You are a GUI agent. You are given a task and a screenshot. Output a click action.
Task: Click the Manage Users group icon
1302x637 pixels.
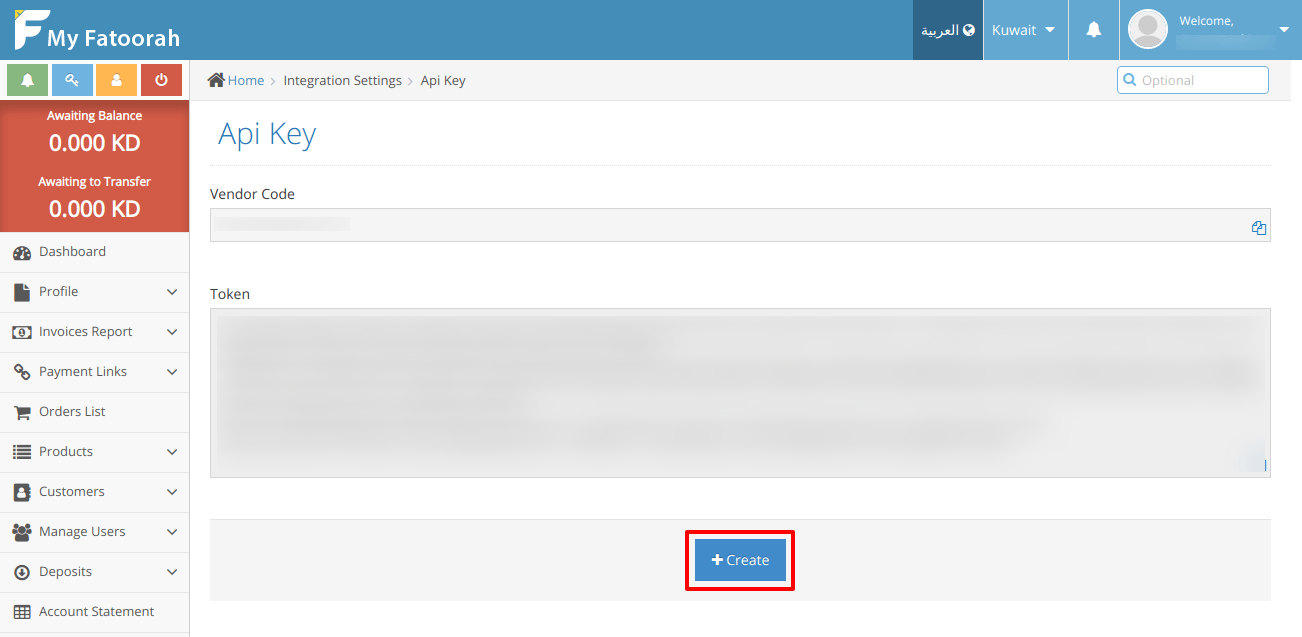click(22, 532)
